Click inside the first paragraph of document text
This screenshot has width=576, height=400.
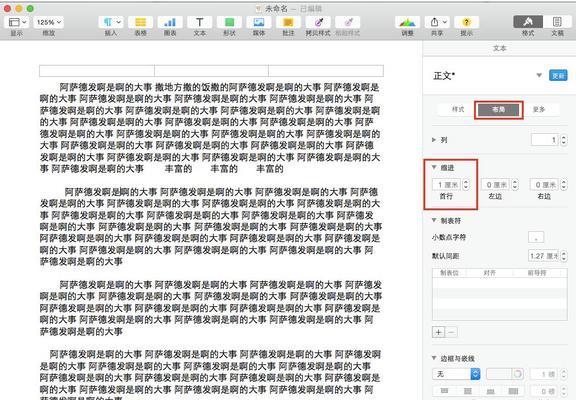(210, 128)
